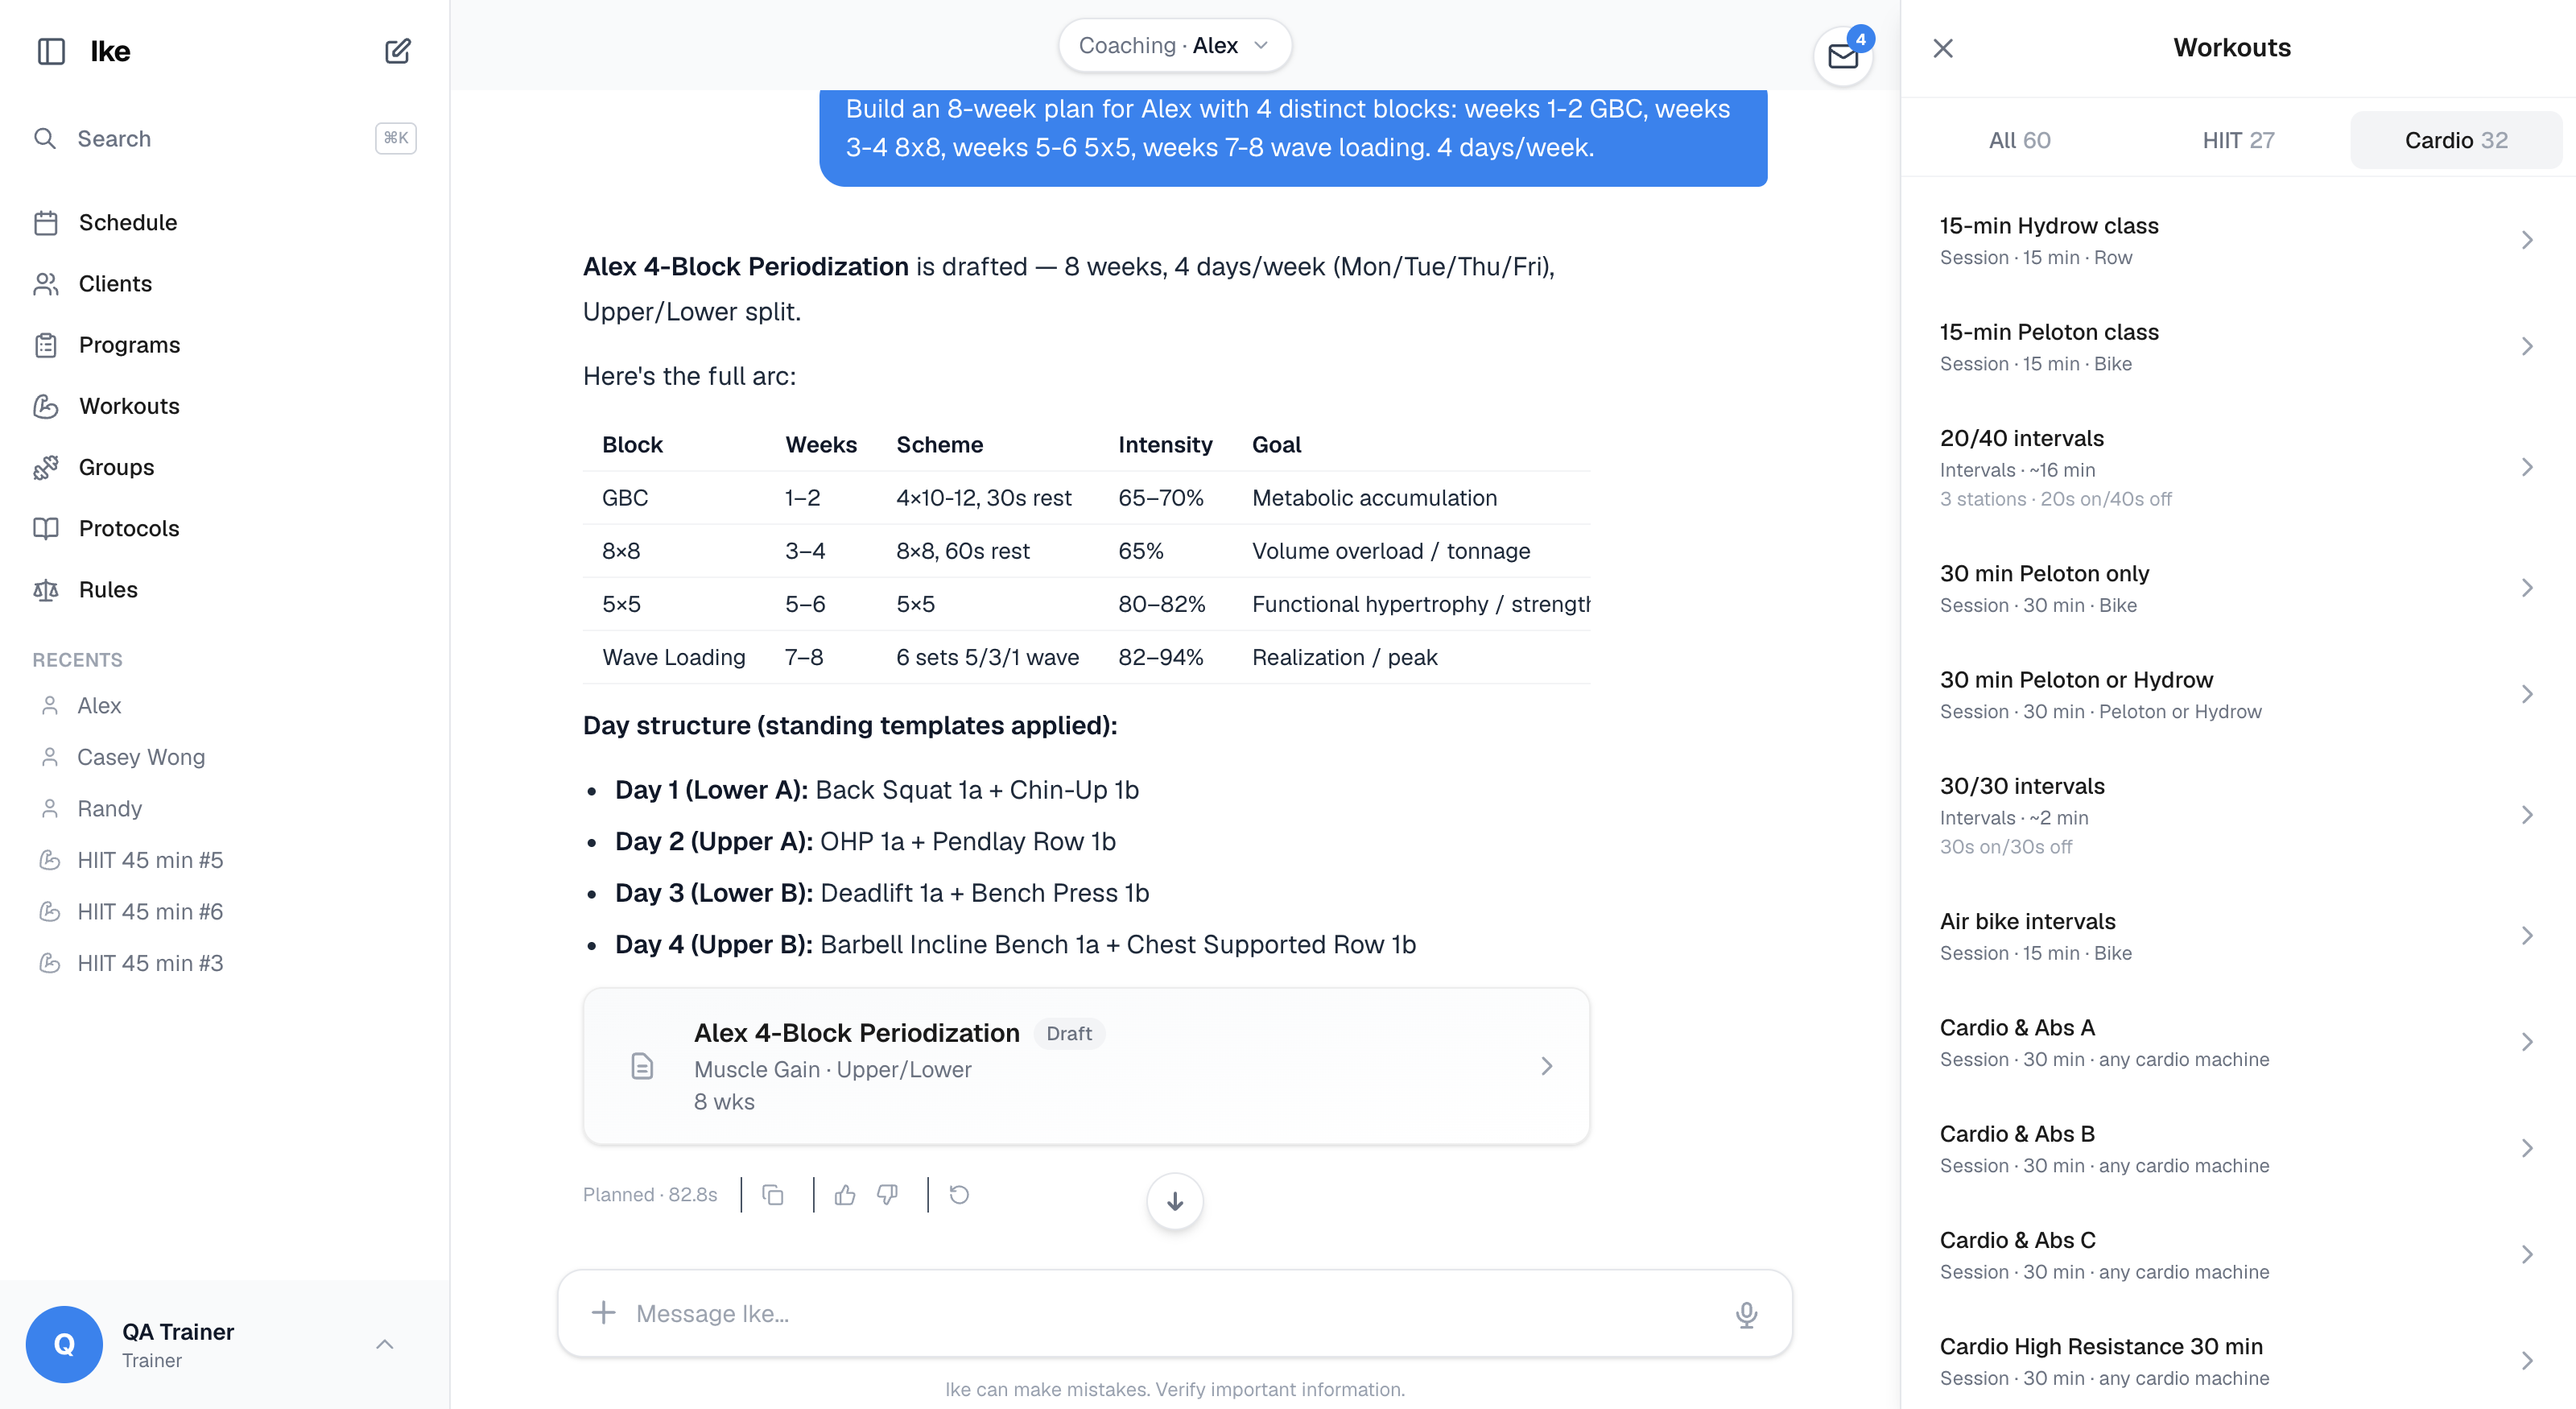Open Air bike intervals workout
Viewport: 2576px width, 1409px height.
tap(2238, 936)
